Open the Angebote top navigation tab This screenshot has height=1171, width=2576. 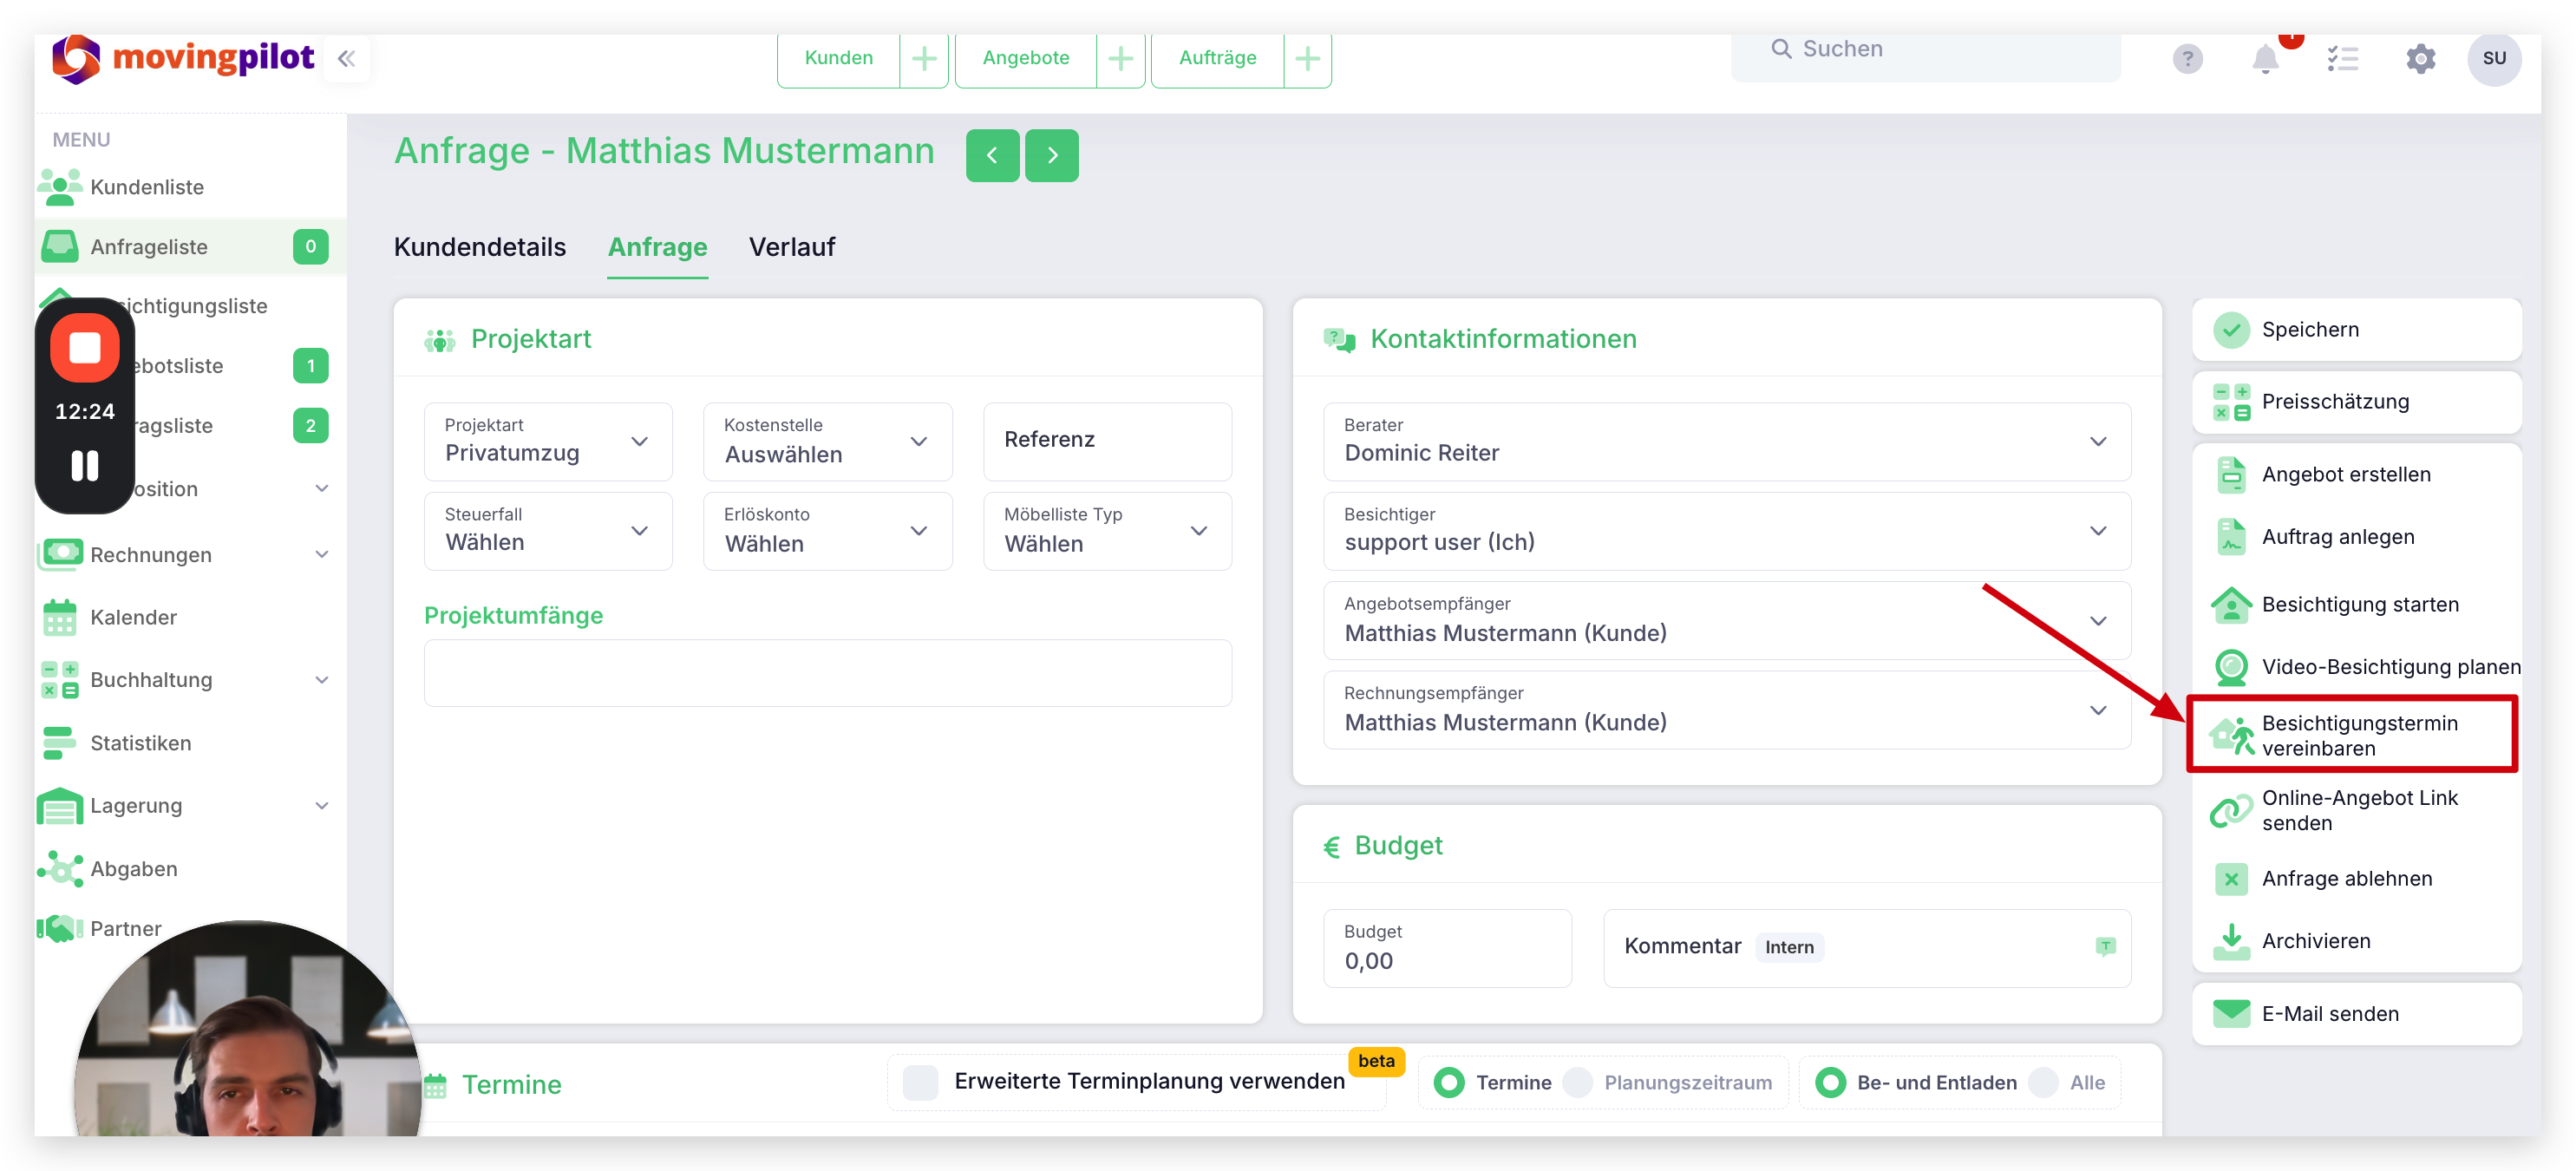pos(1025,59)
